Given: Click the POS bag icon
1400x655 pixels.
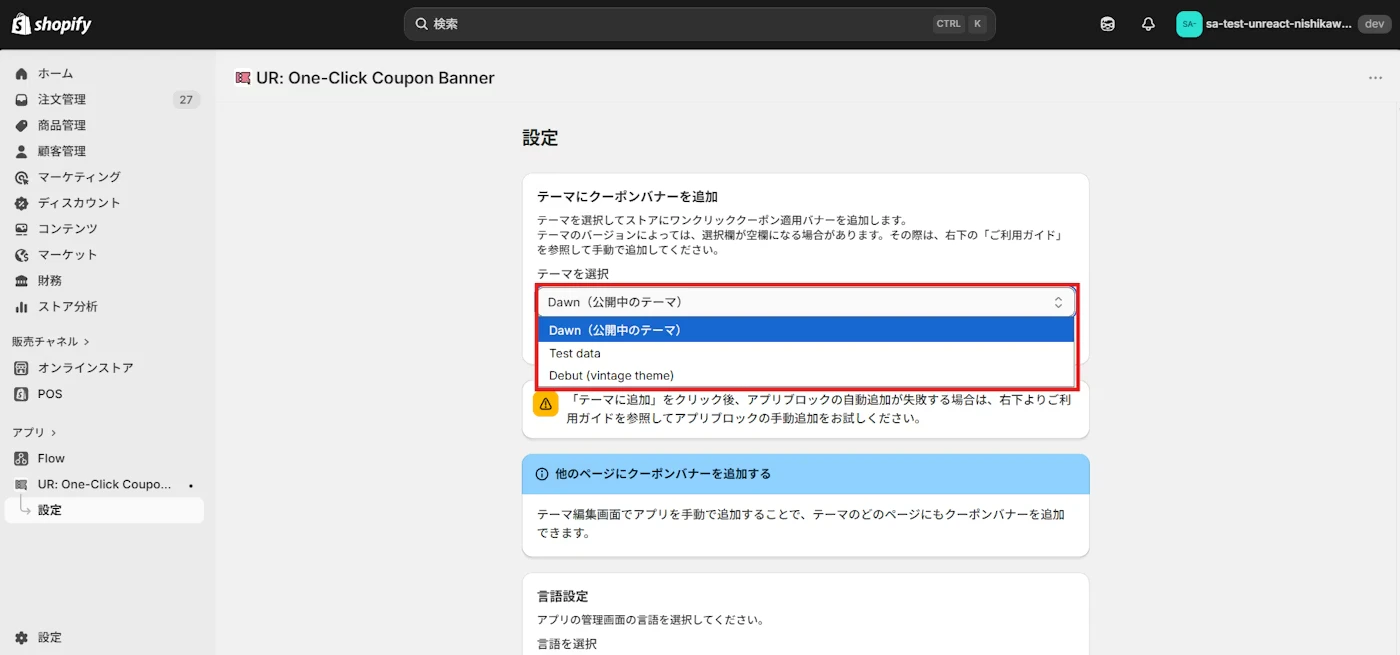Looking at the screenshot, I should 21,394.
